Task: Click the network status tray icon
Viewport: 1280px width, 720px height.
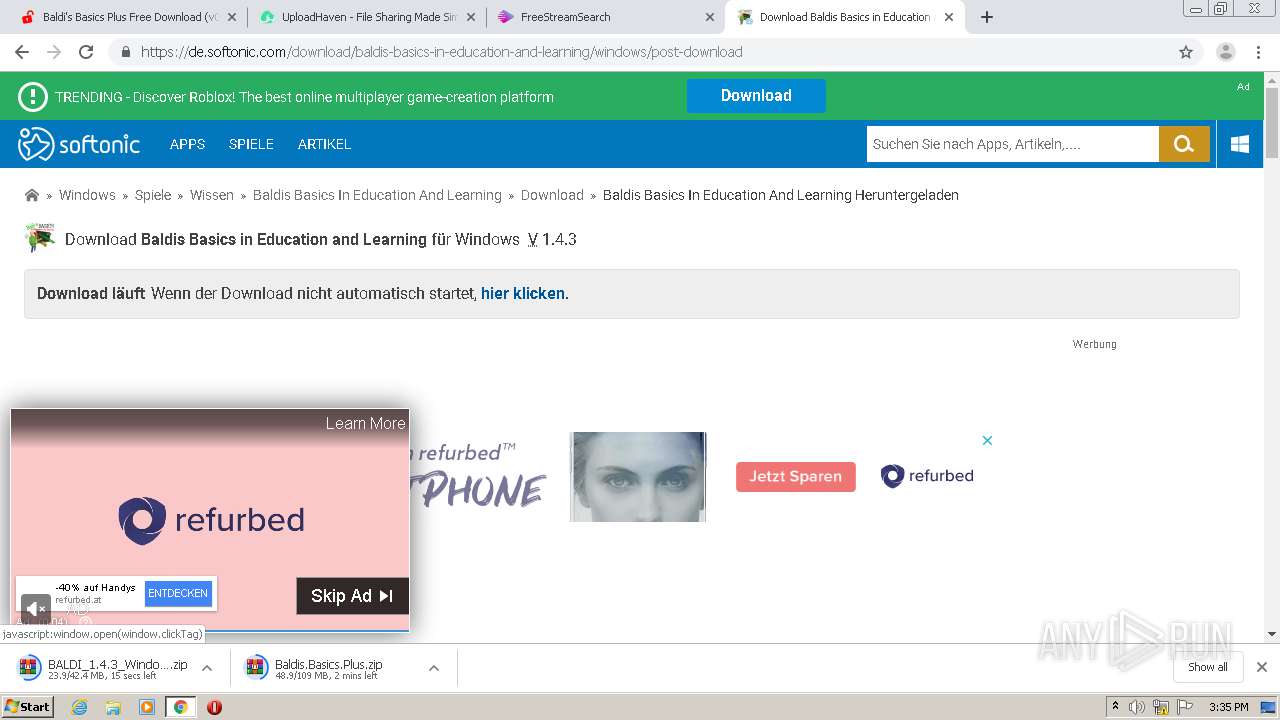Action: point(1161,707)
